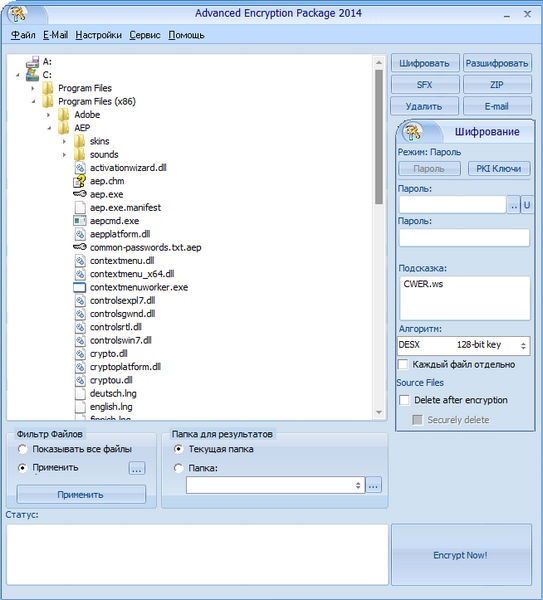Click the file tree scroll up arrow

tap(379, 62)
